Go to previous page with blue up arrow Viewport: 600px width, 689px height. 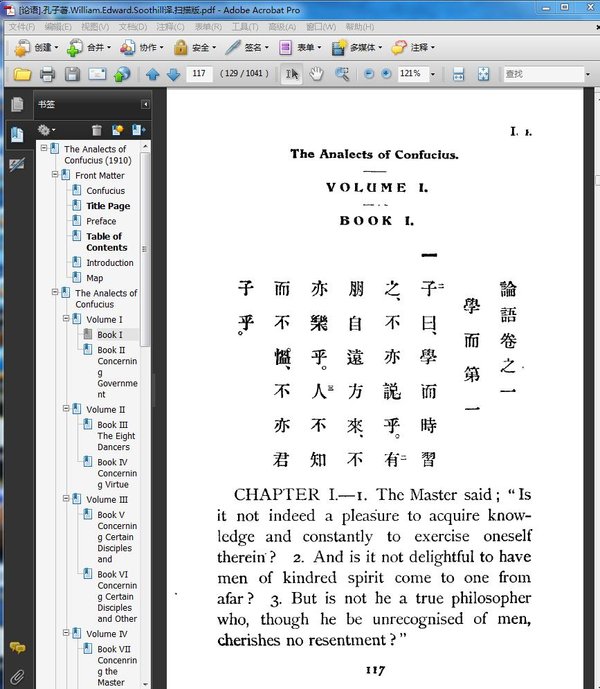click(153, 74)
